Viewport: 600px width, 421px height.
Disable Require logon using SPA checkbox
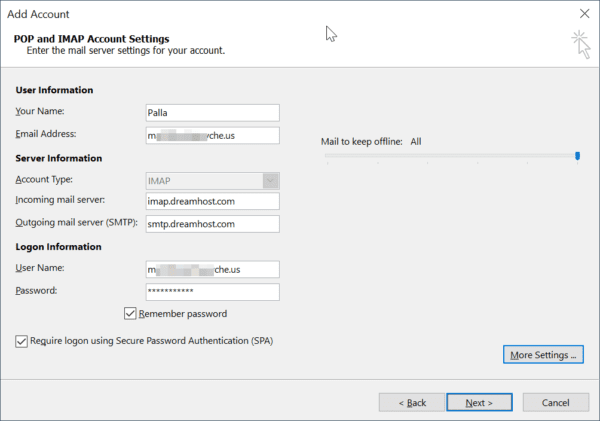point(22,341)
